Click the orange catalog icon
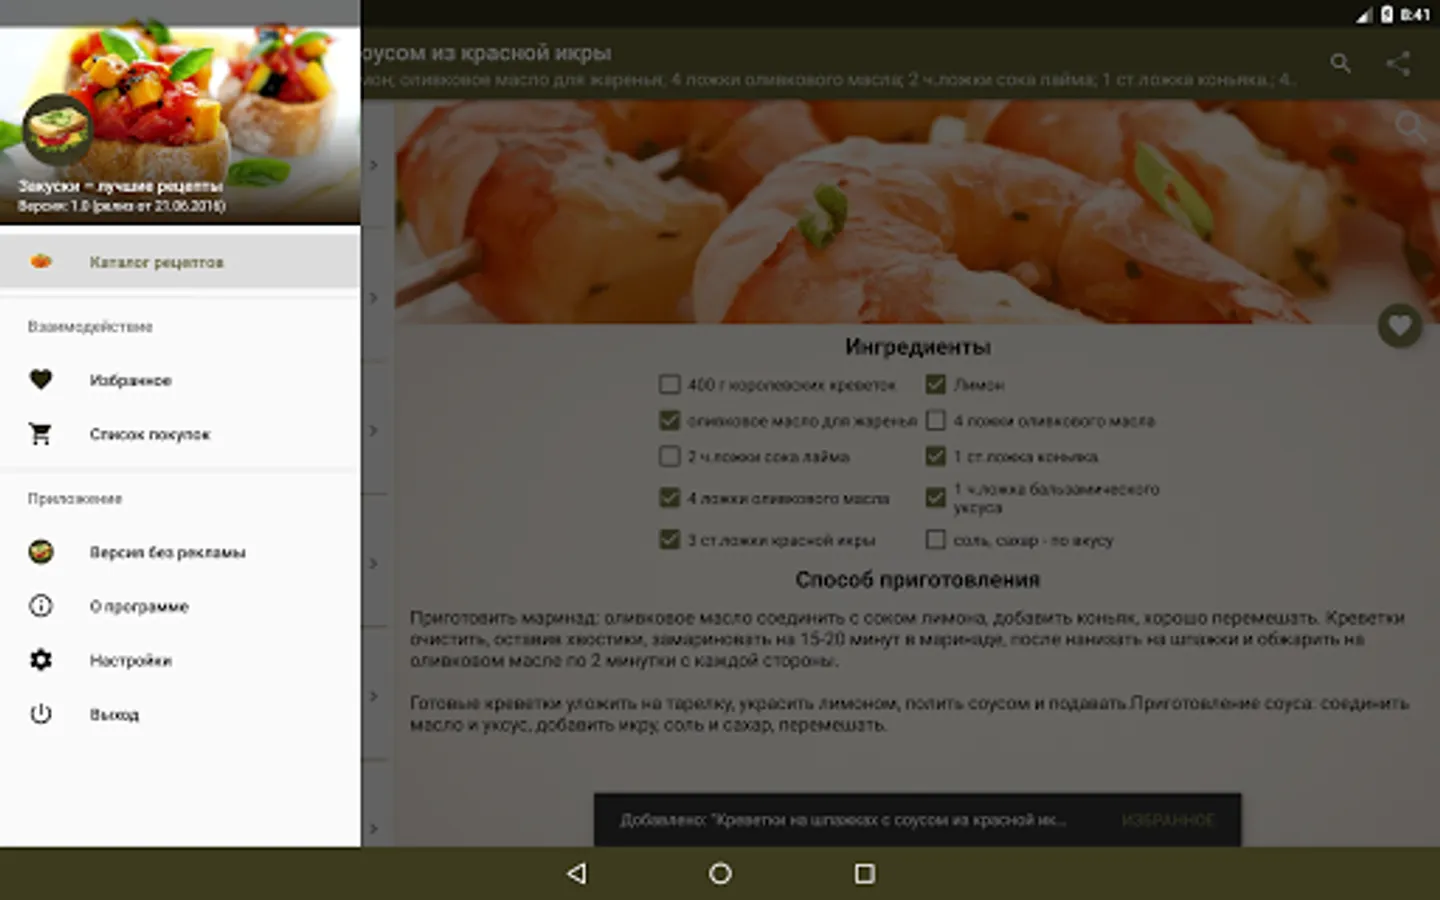This screenshot has width=1440, height=900. 41,261
